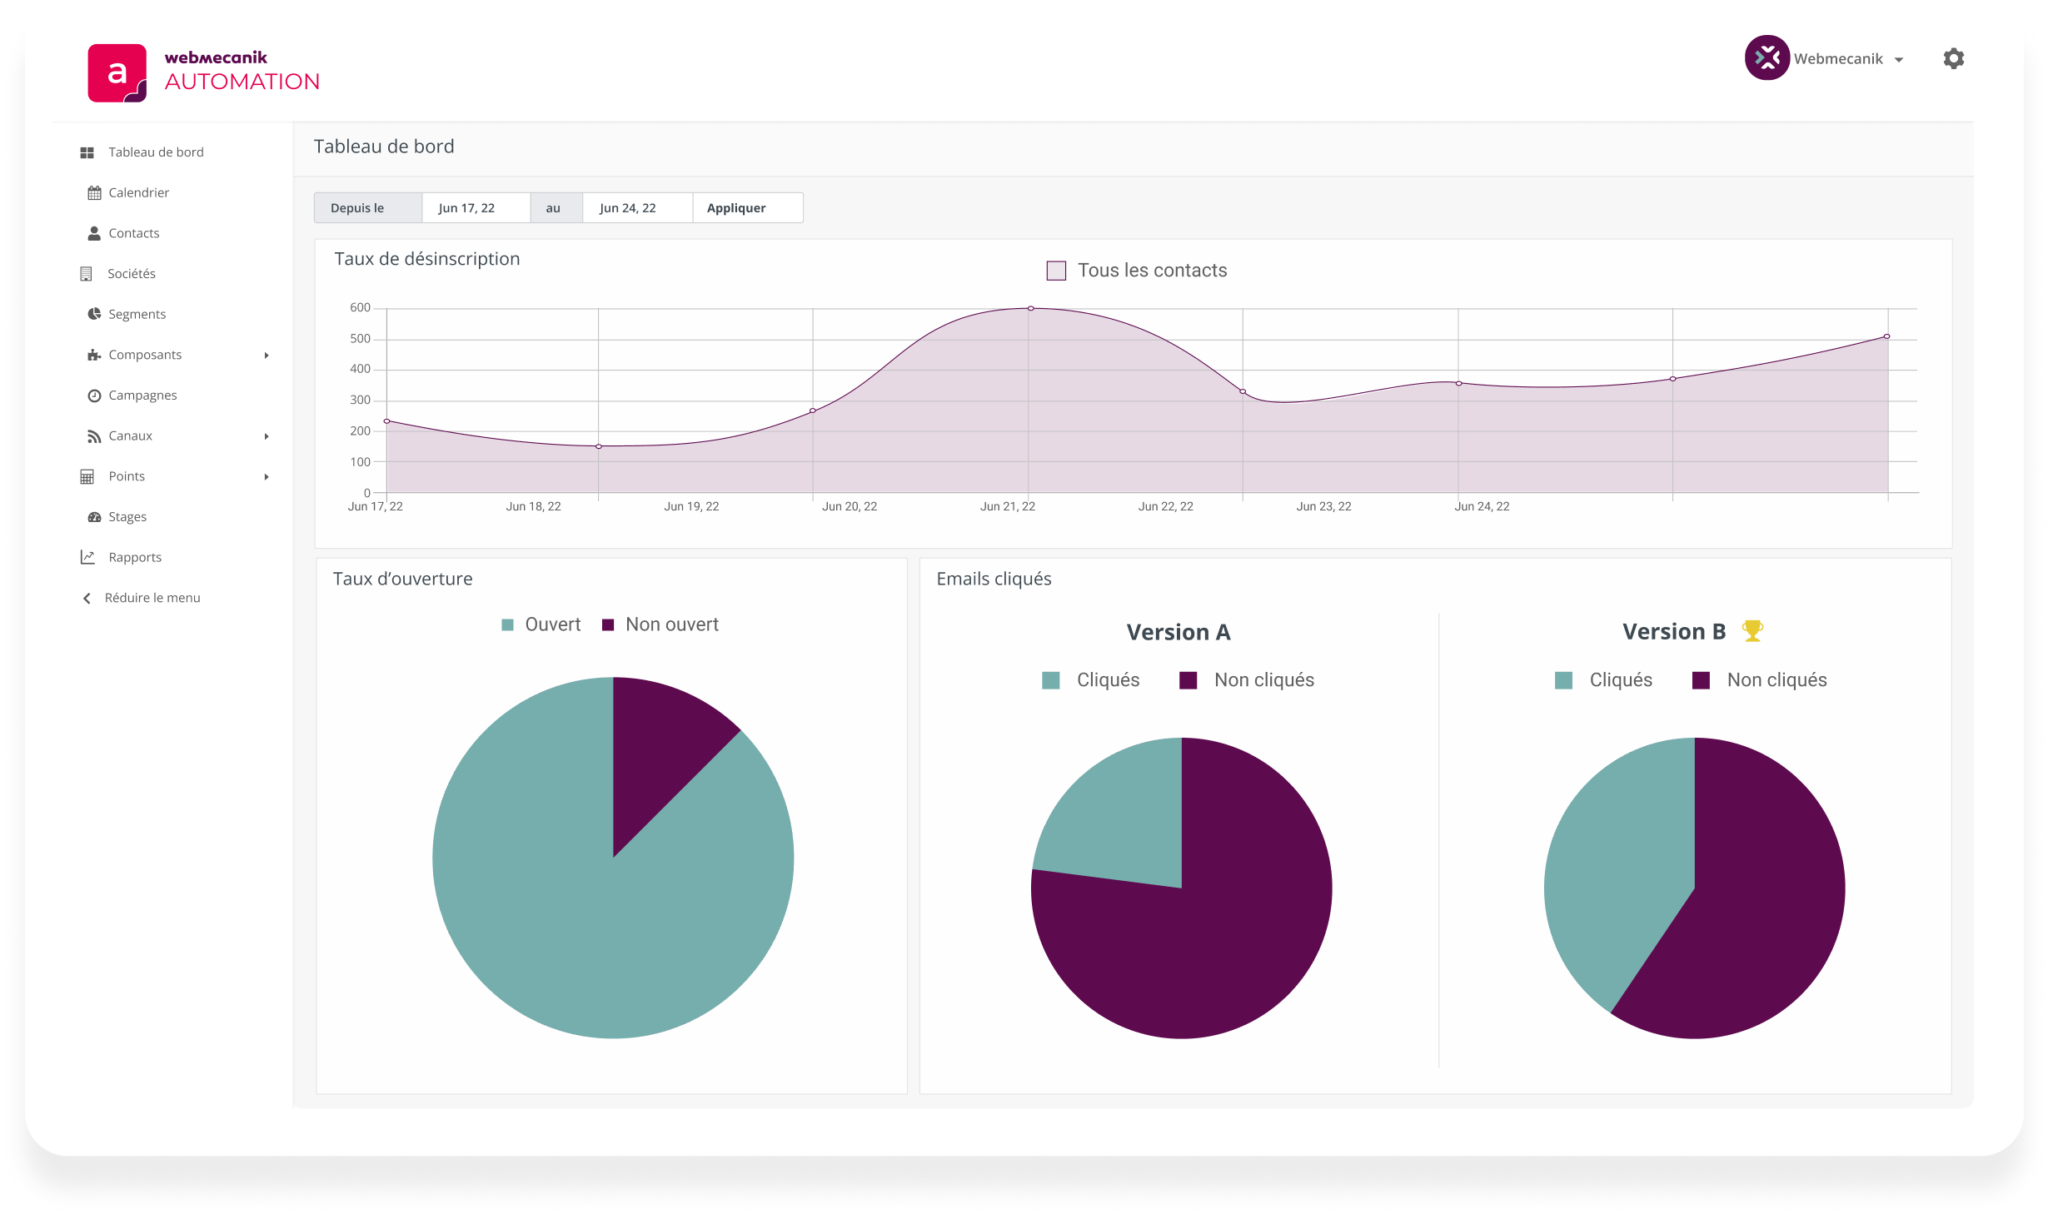Click the Segments pie-chart icon
Viewport: 2048px width, 1214px height.
(x=93, y=313)
